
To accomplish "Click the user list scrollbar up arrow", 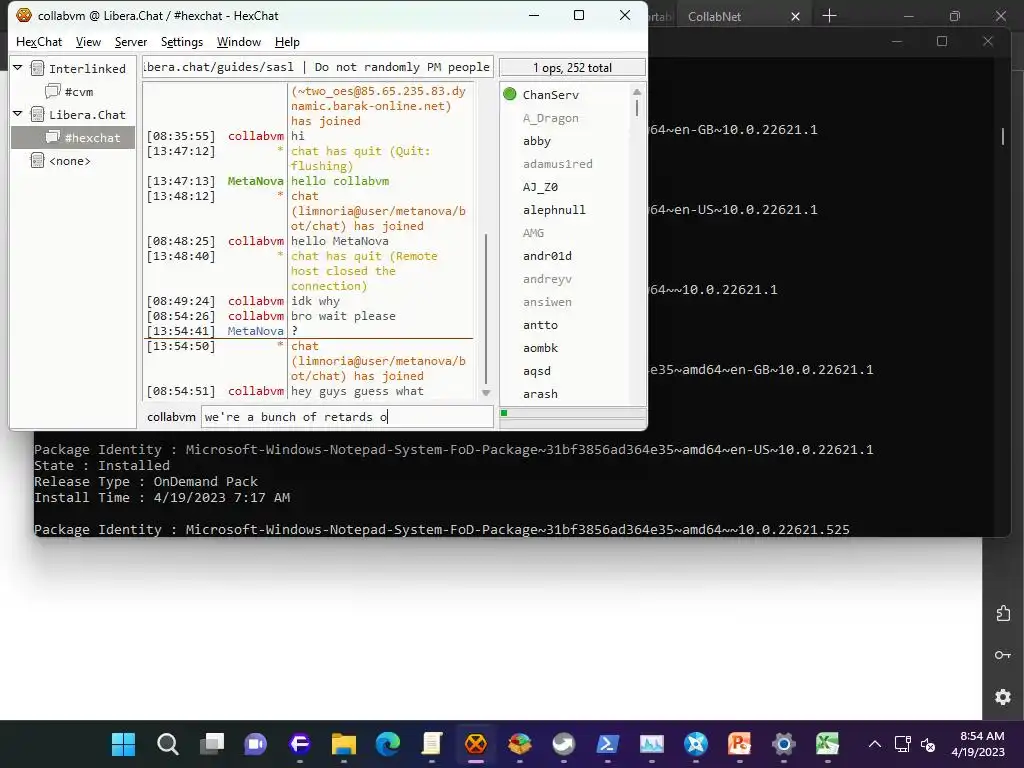I will [637, 92].
